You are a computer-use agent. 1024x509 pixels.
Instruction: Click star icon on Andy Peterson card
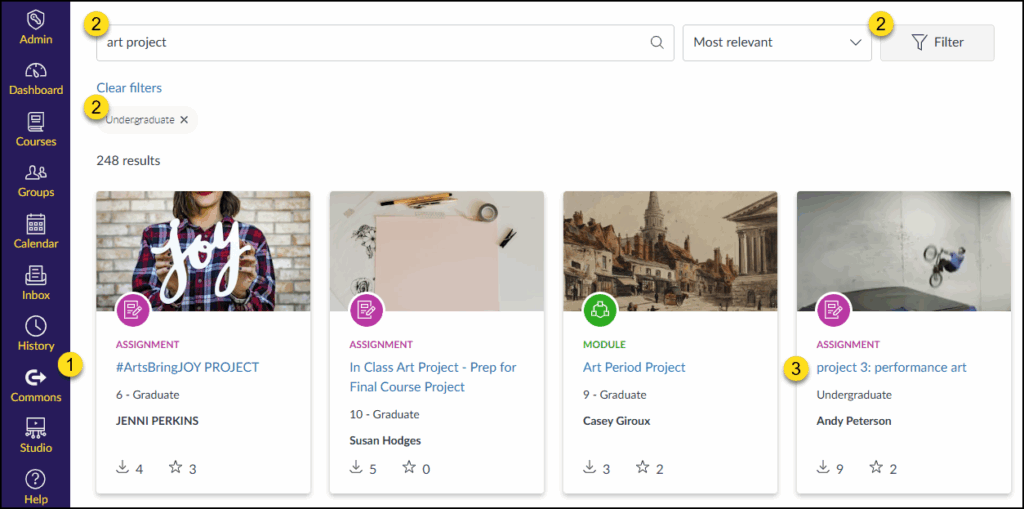(876, 467)
